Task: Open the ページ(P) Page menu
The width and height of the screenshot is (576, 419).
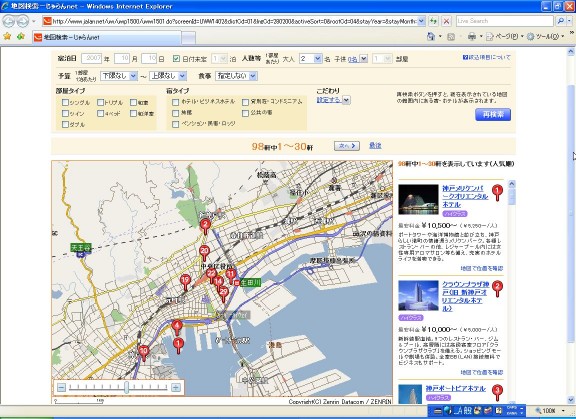Action: pos(504,36)
